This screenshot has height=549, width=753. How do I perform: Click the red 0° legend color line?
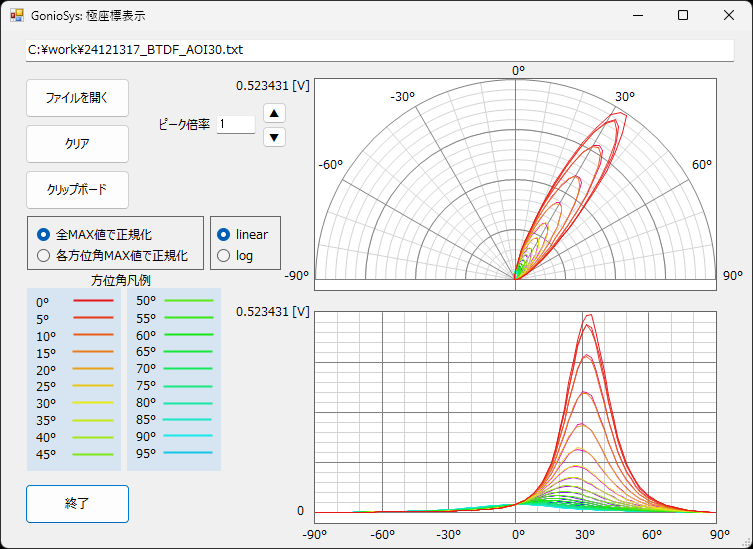tap(93, 301)
